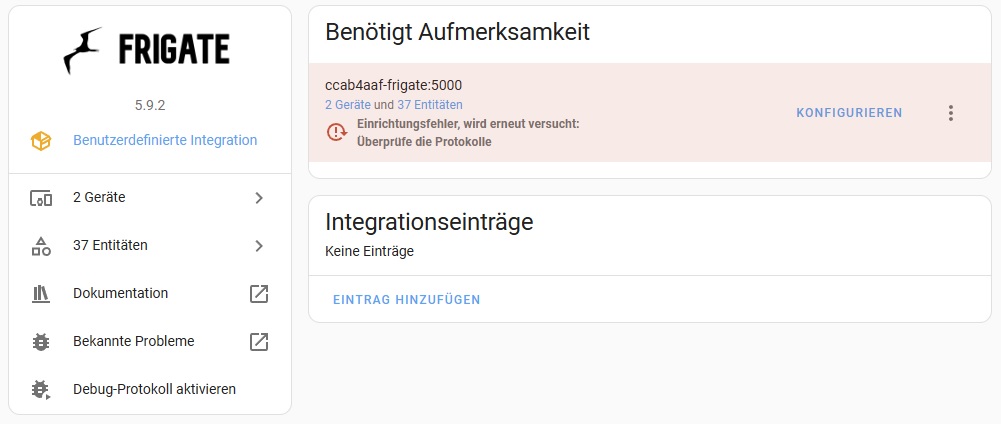Click the Bekannte Probleme bug icon
This screenshot has height=424, width=1001.
41,342
